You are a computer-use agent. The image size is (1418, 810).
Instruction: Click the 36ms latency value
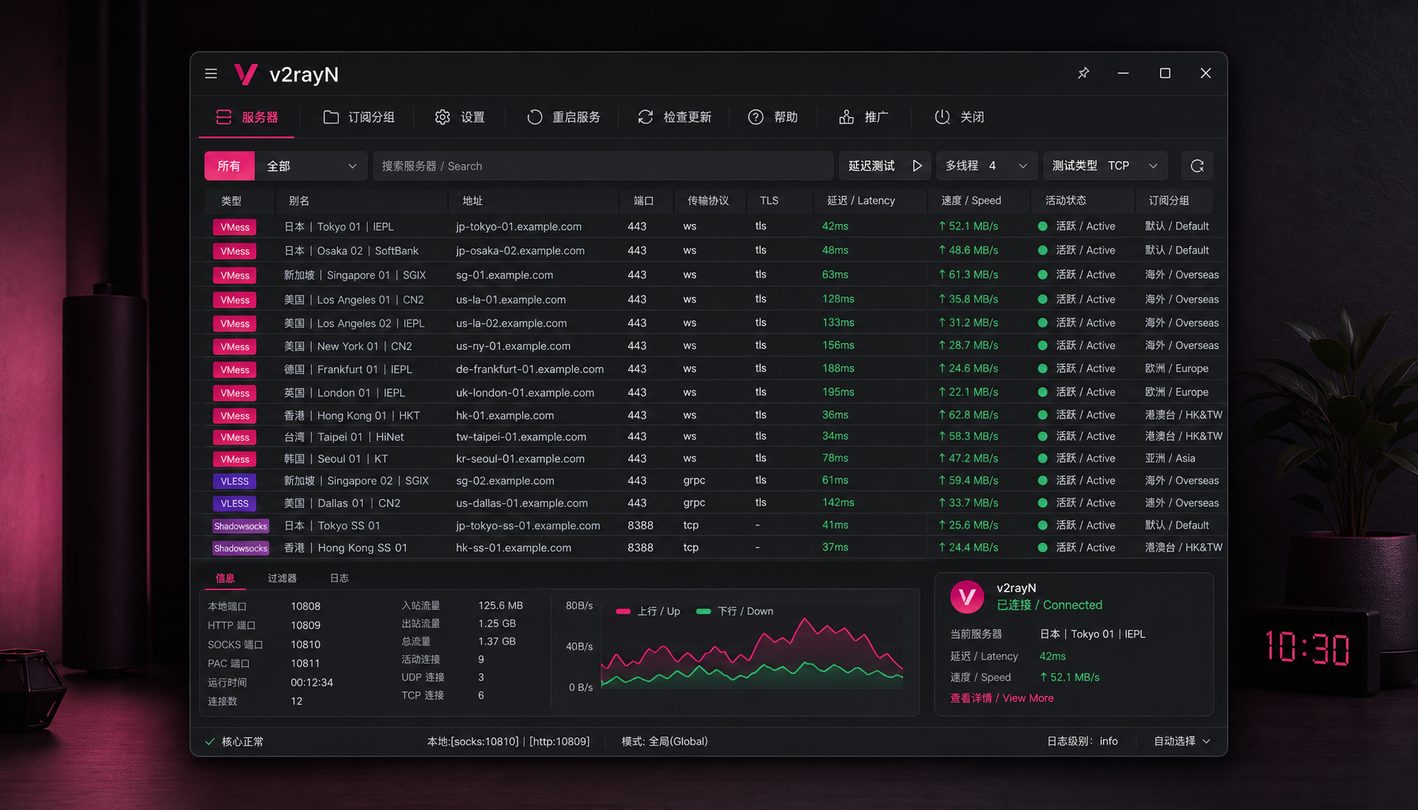coord(835,415)
